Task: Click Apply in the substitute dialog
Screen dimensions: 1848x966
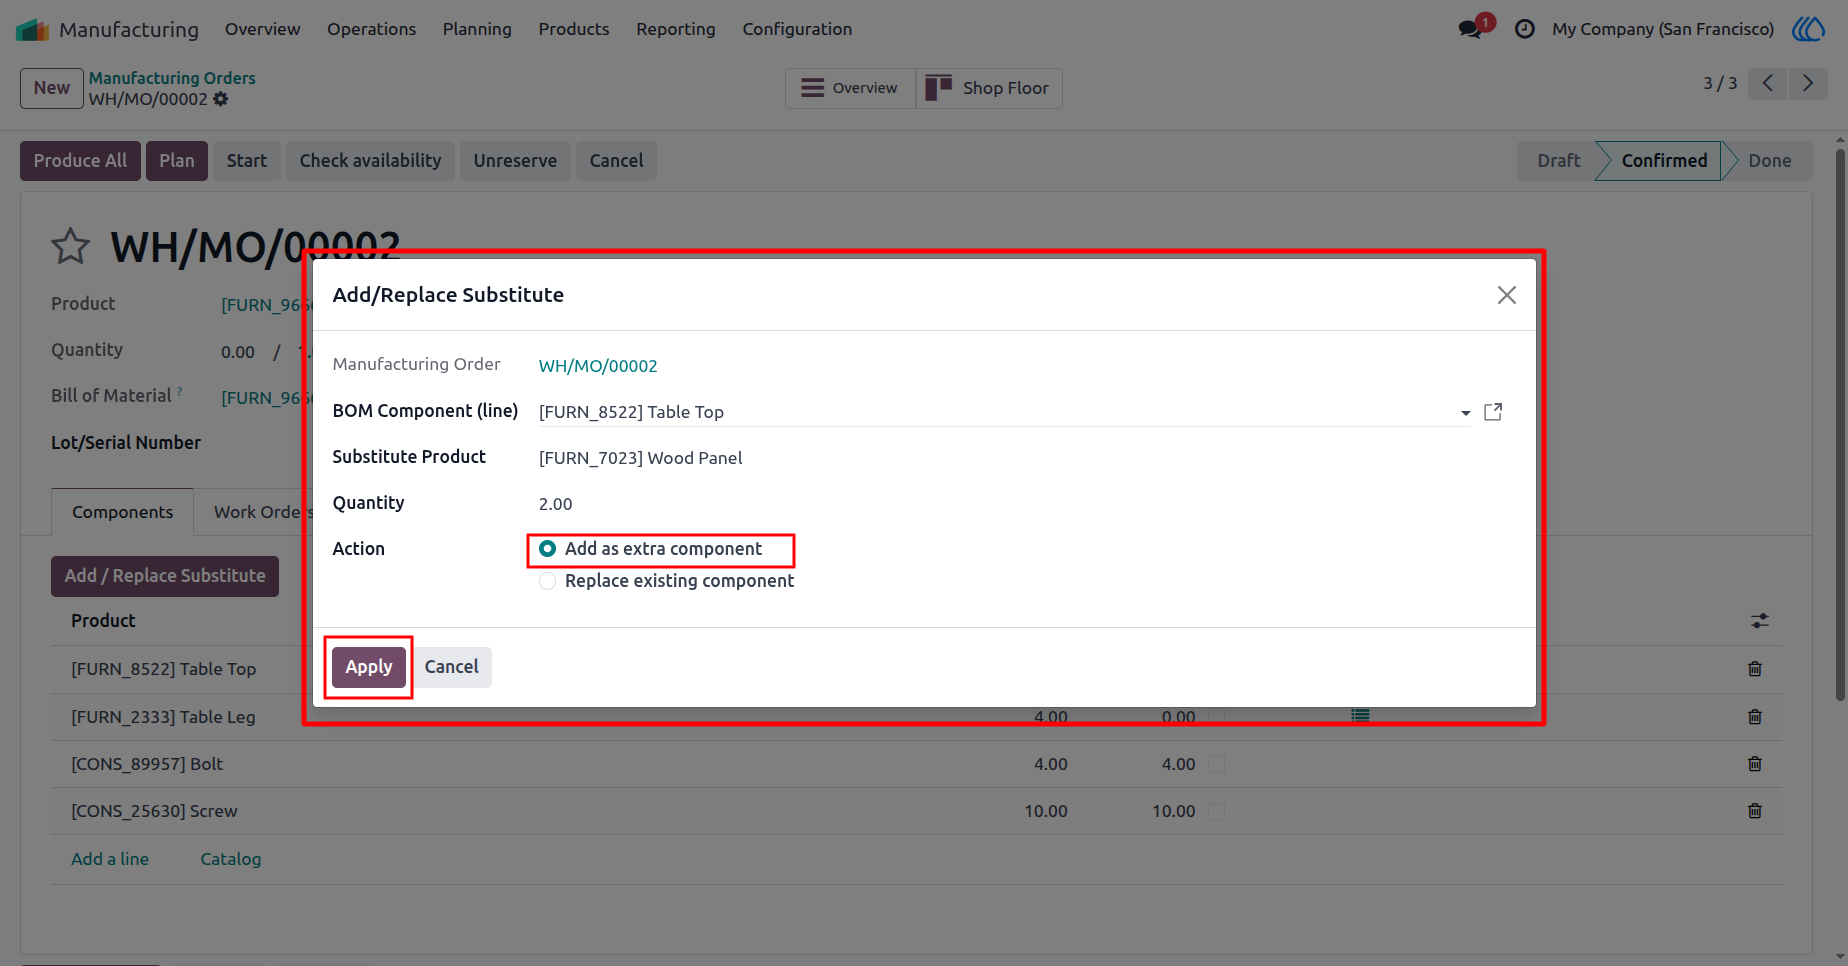Action: 369,667
